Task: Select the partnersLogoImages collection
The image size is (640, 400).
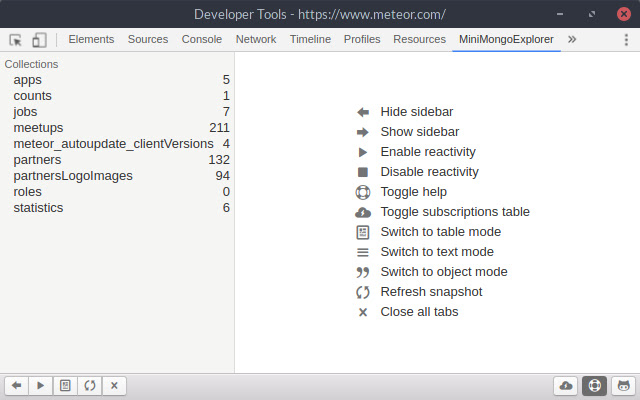Action: pyautogui.click(x=117, y=176)
